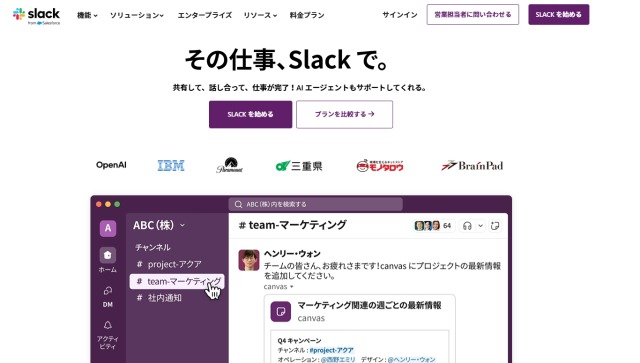The width and height of the screenshot is (640, 363).
Task: Click the workspace A avatar icon
Action: tap(108, 228)
